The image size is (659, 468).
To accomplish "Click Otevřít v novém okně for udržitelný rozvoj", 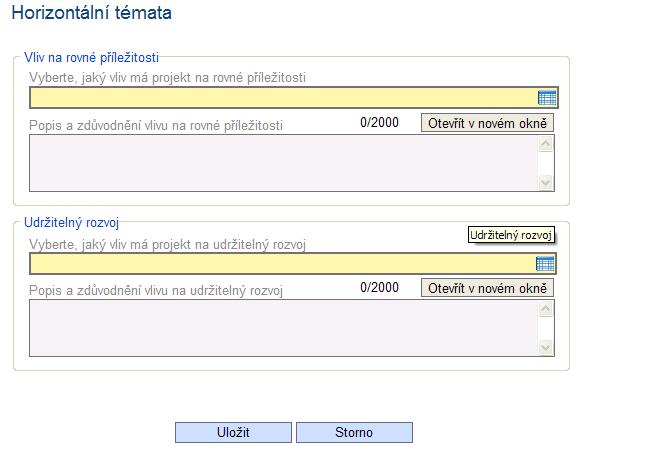I will coord(487,288).
